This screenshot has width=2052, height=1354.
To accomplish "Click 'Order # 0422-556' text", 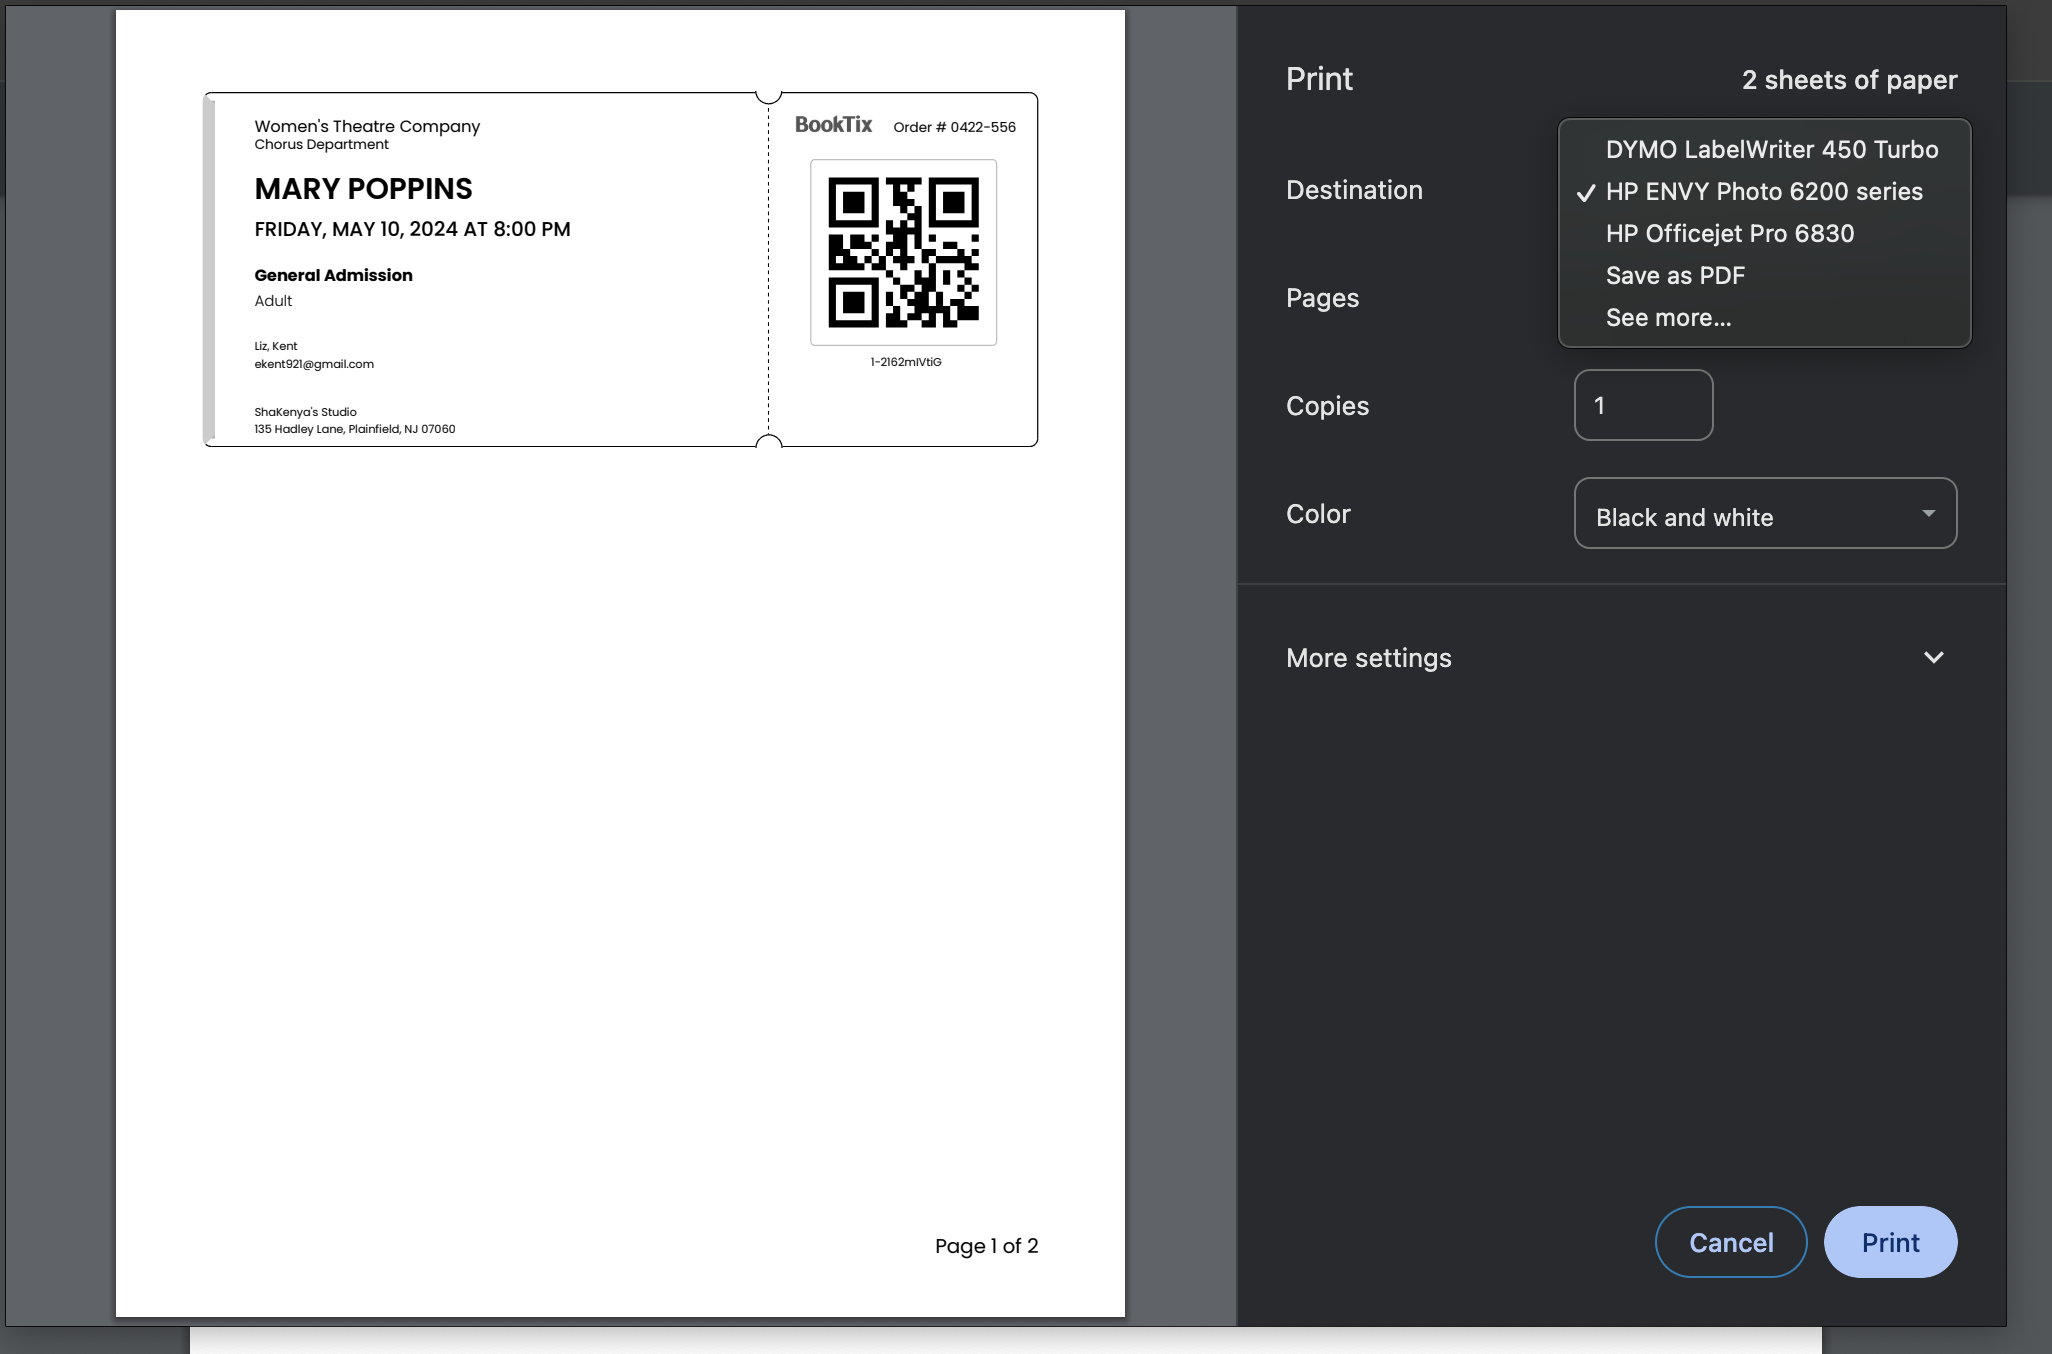I will 954,127.
